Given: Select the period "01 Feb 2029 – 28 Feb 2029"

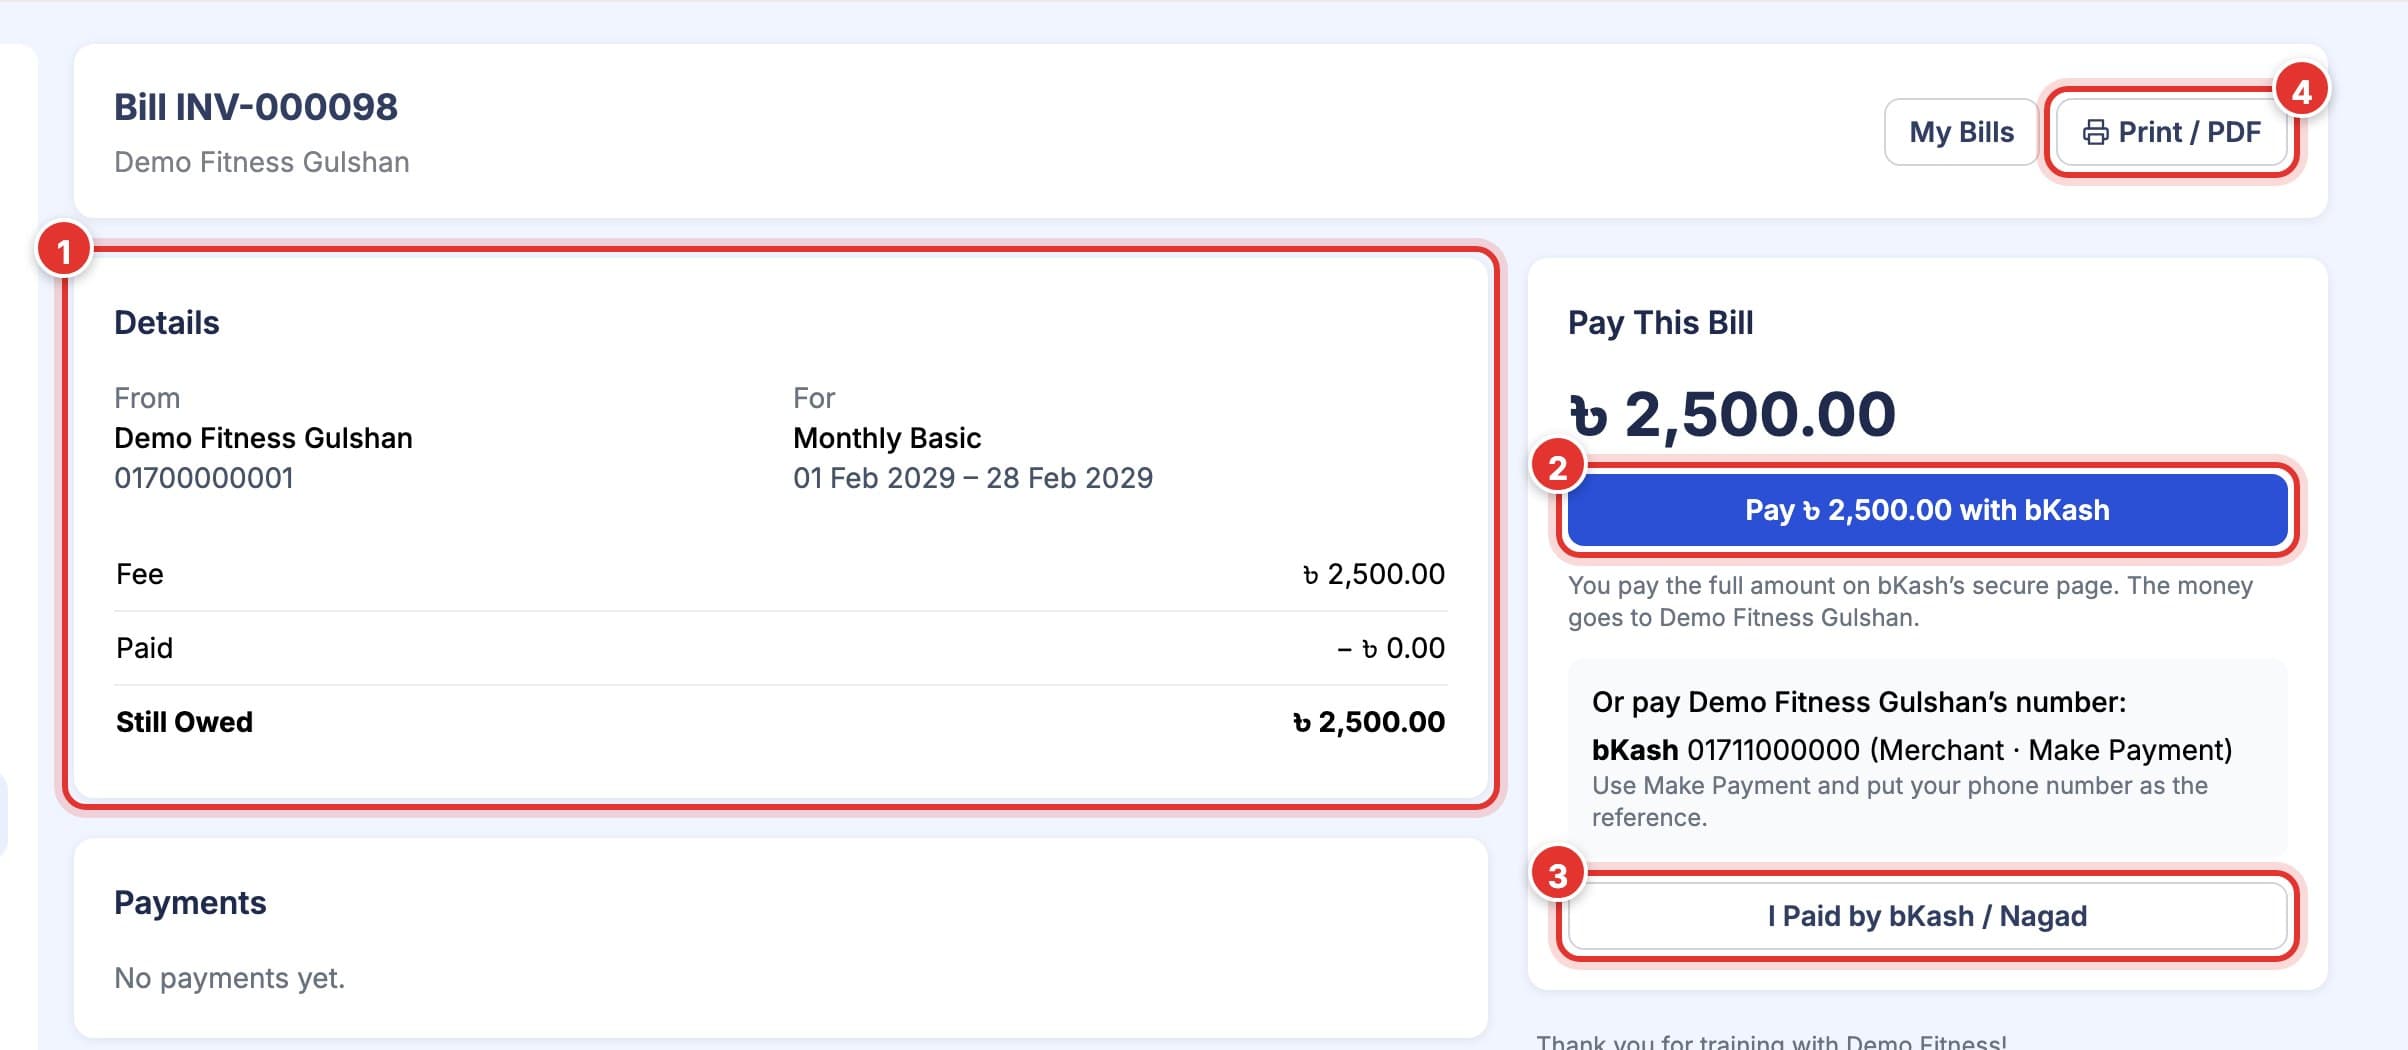Looking at the screenshot, I should 973,478.
